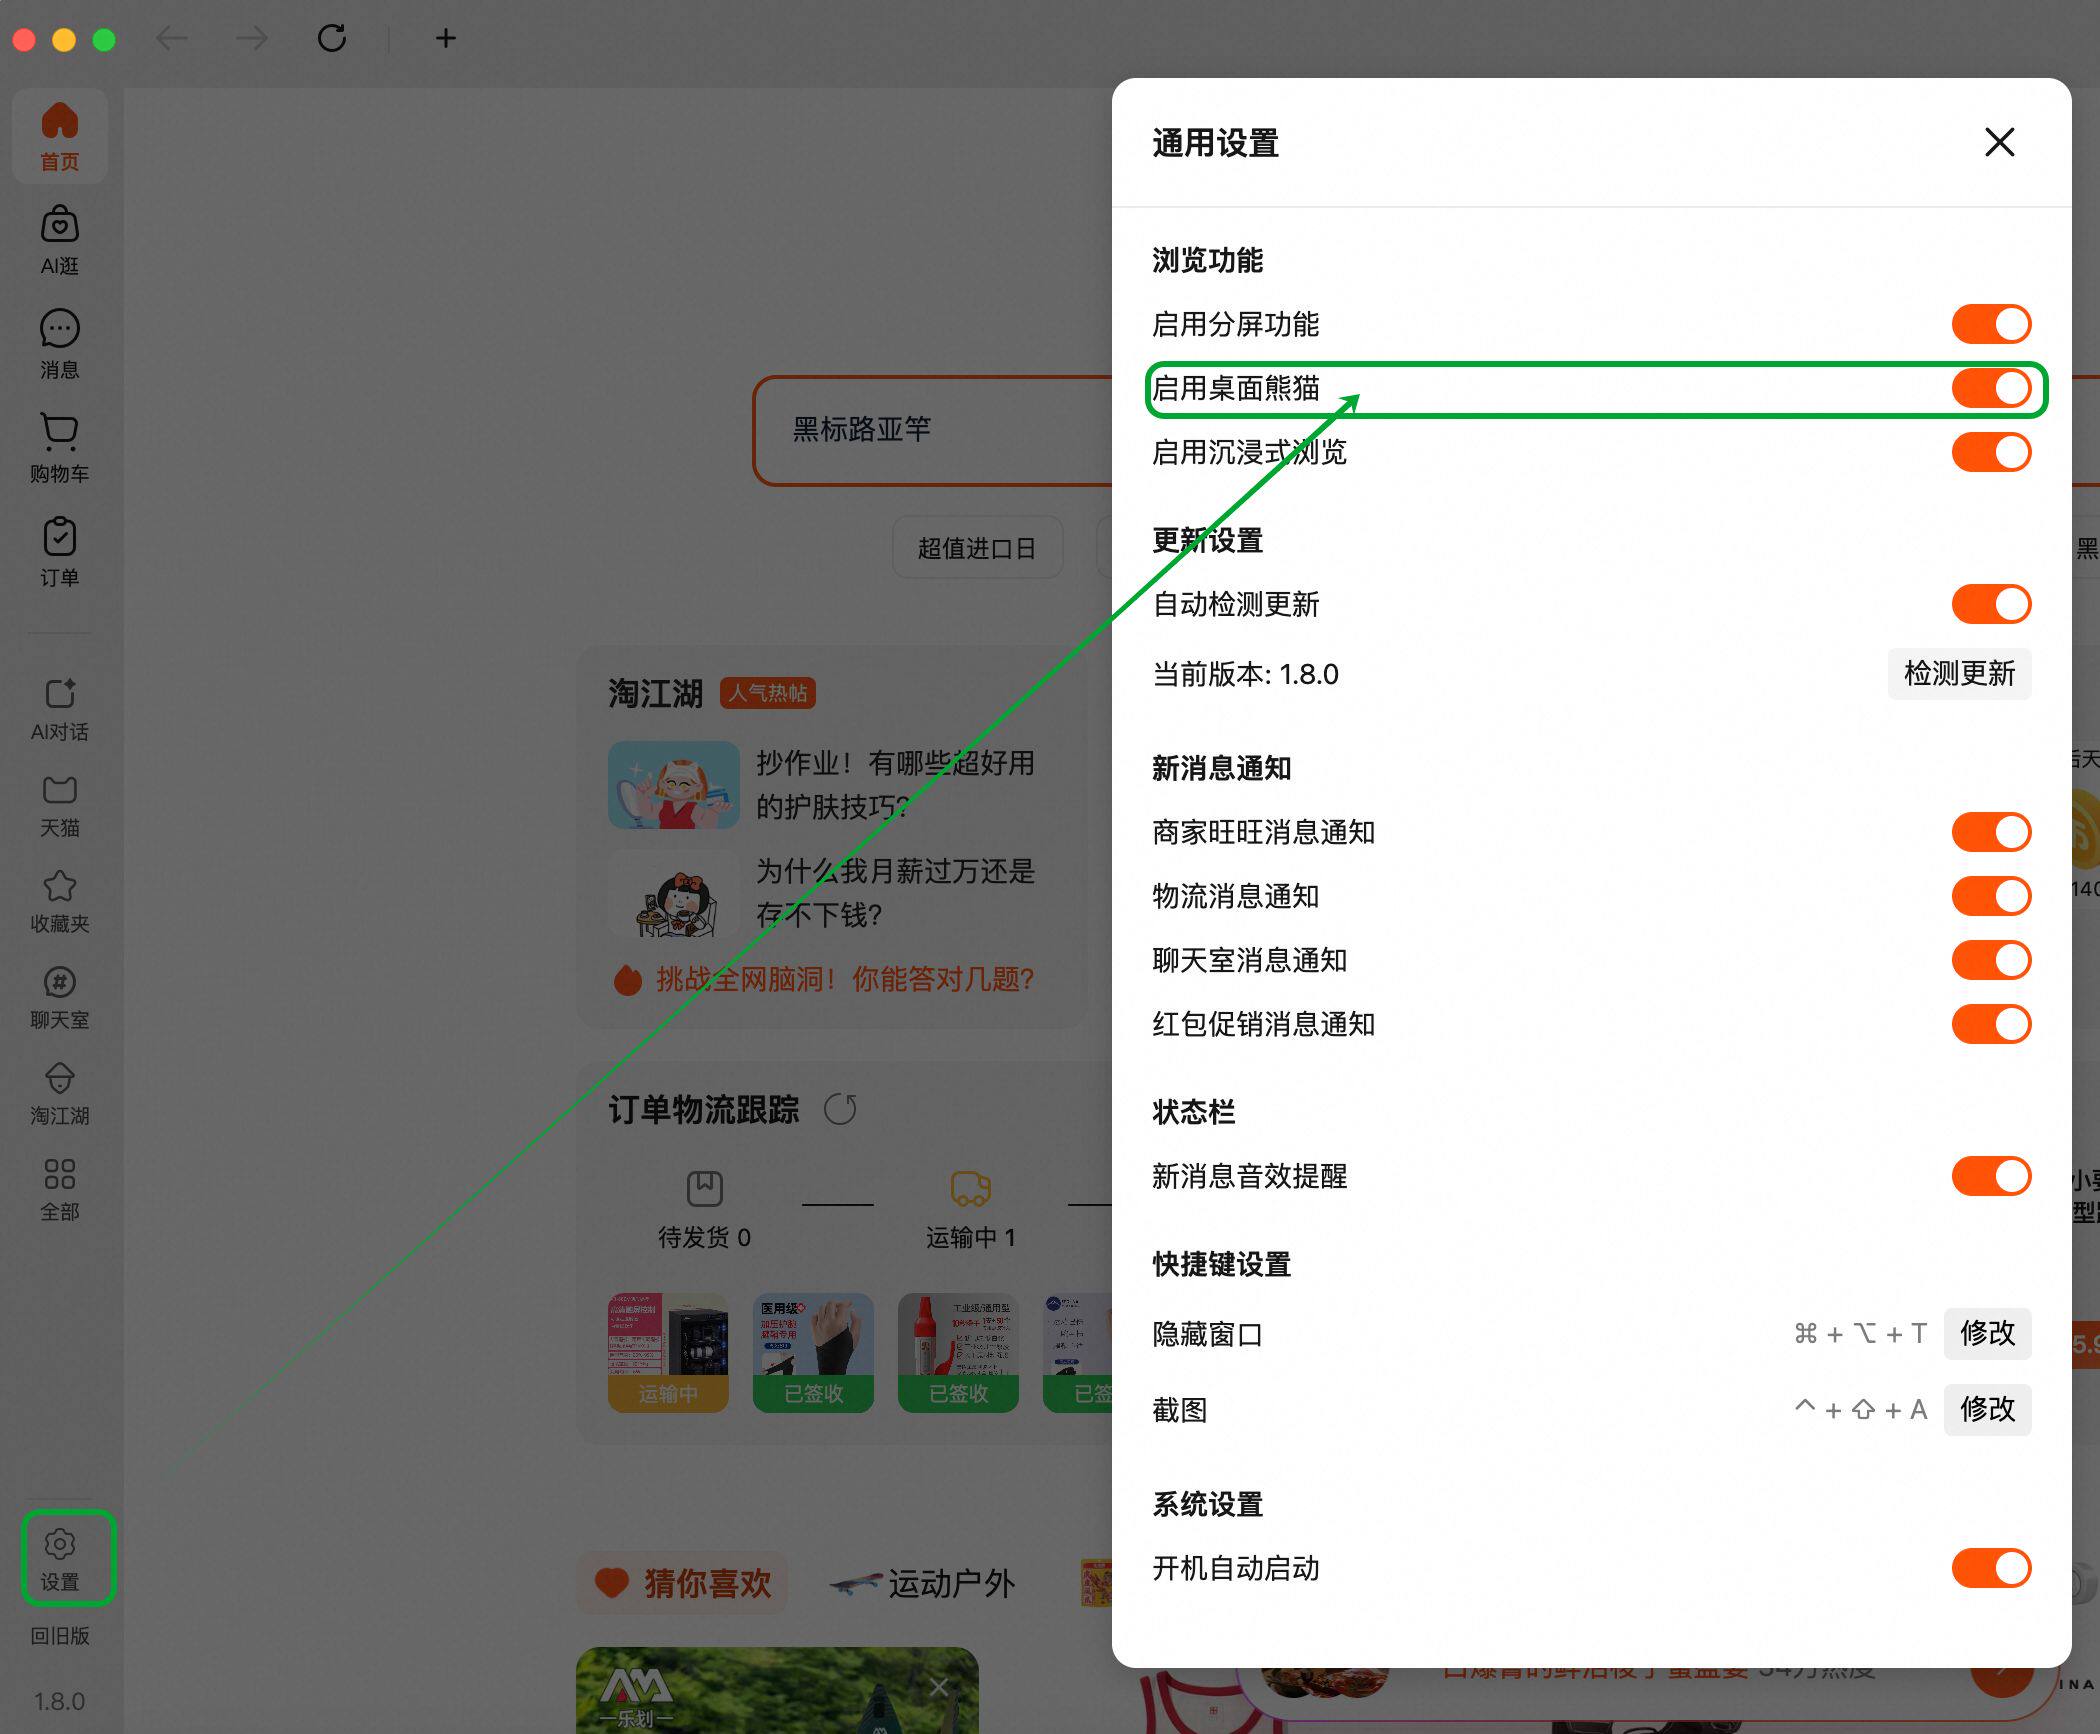Screen dimensions: 2100x1734
Task: Open 消息 messages
Action: [x=60, y=342]
